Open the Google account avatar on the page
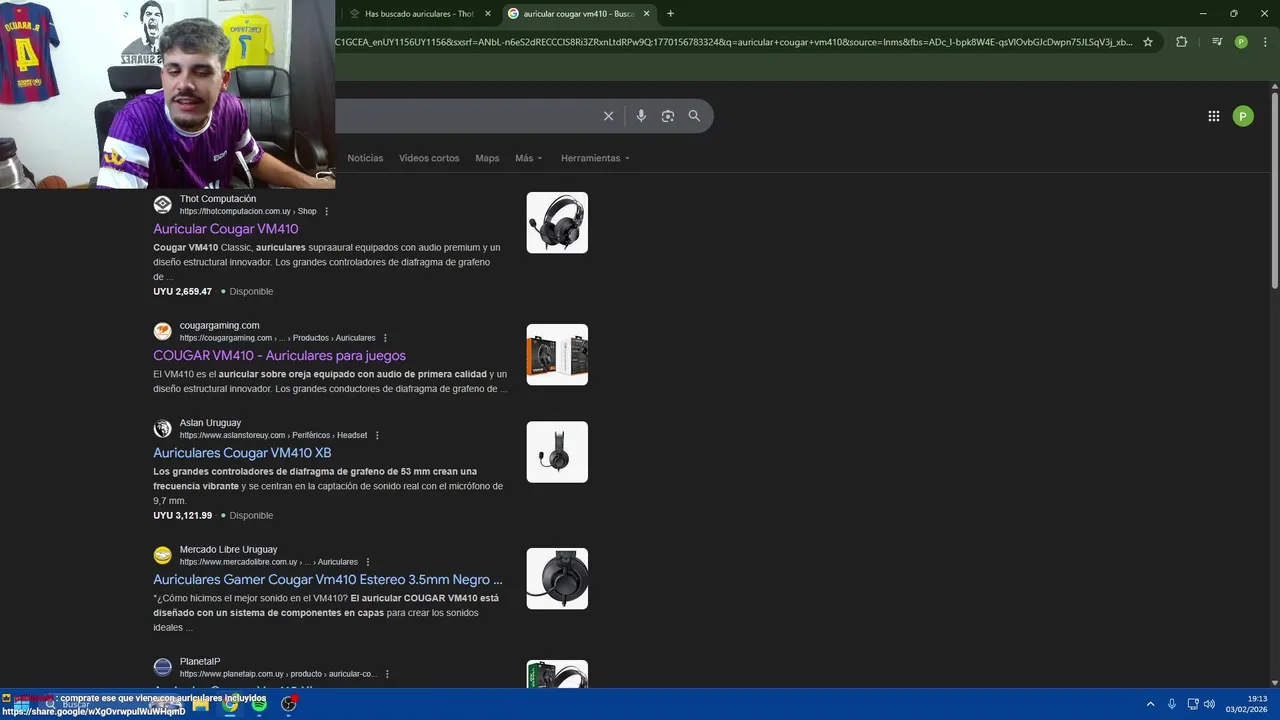The image size is (1280, 720). [1243, 116]
